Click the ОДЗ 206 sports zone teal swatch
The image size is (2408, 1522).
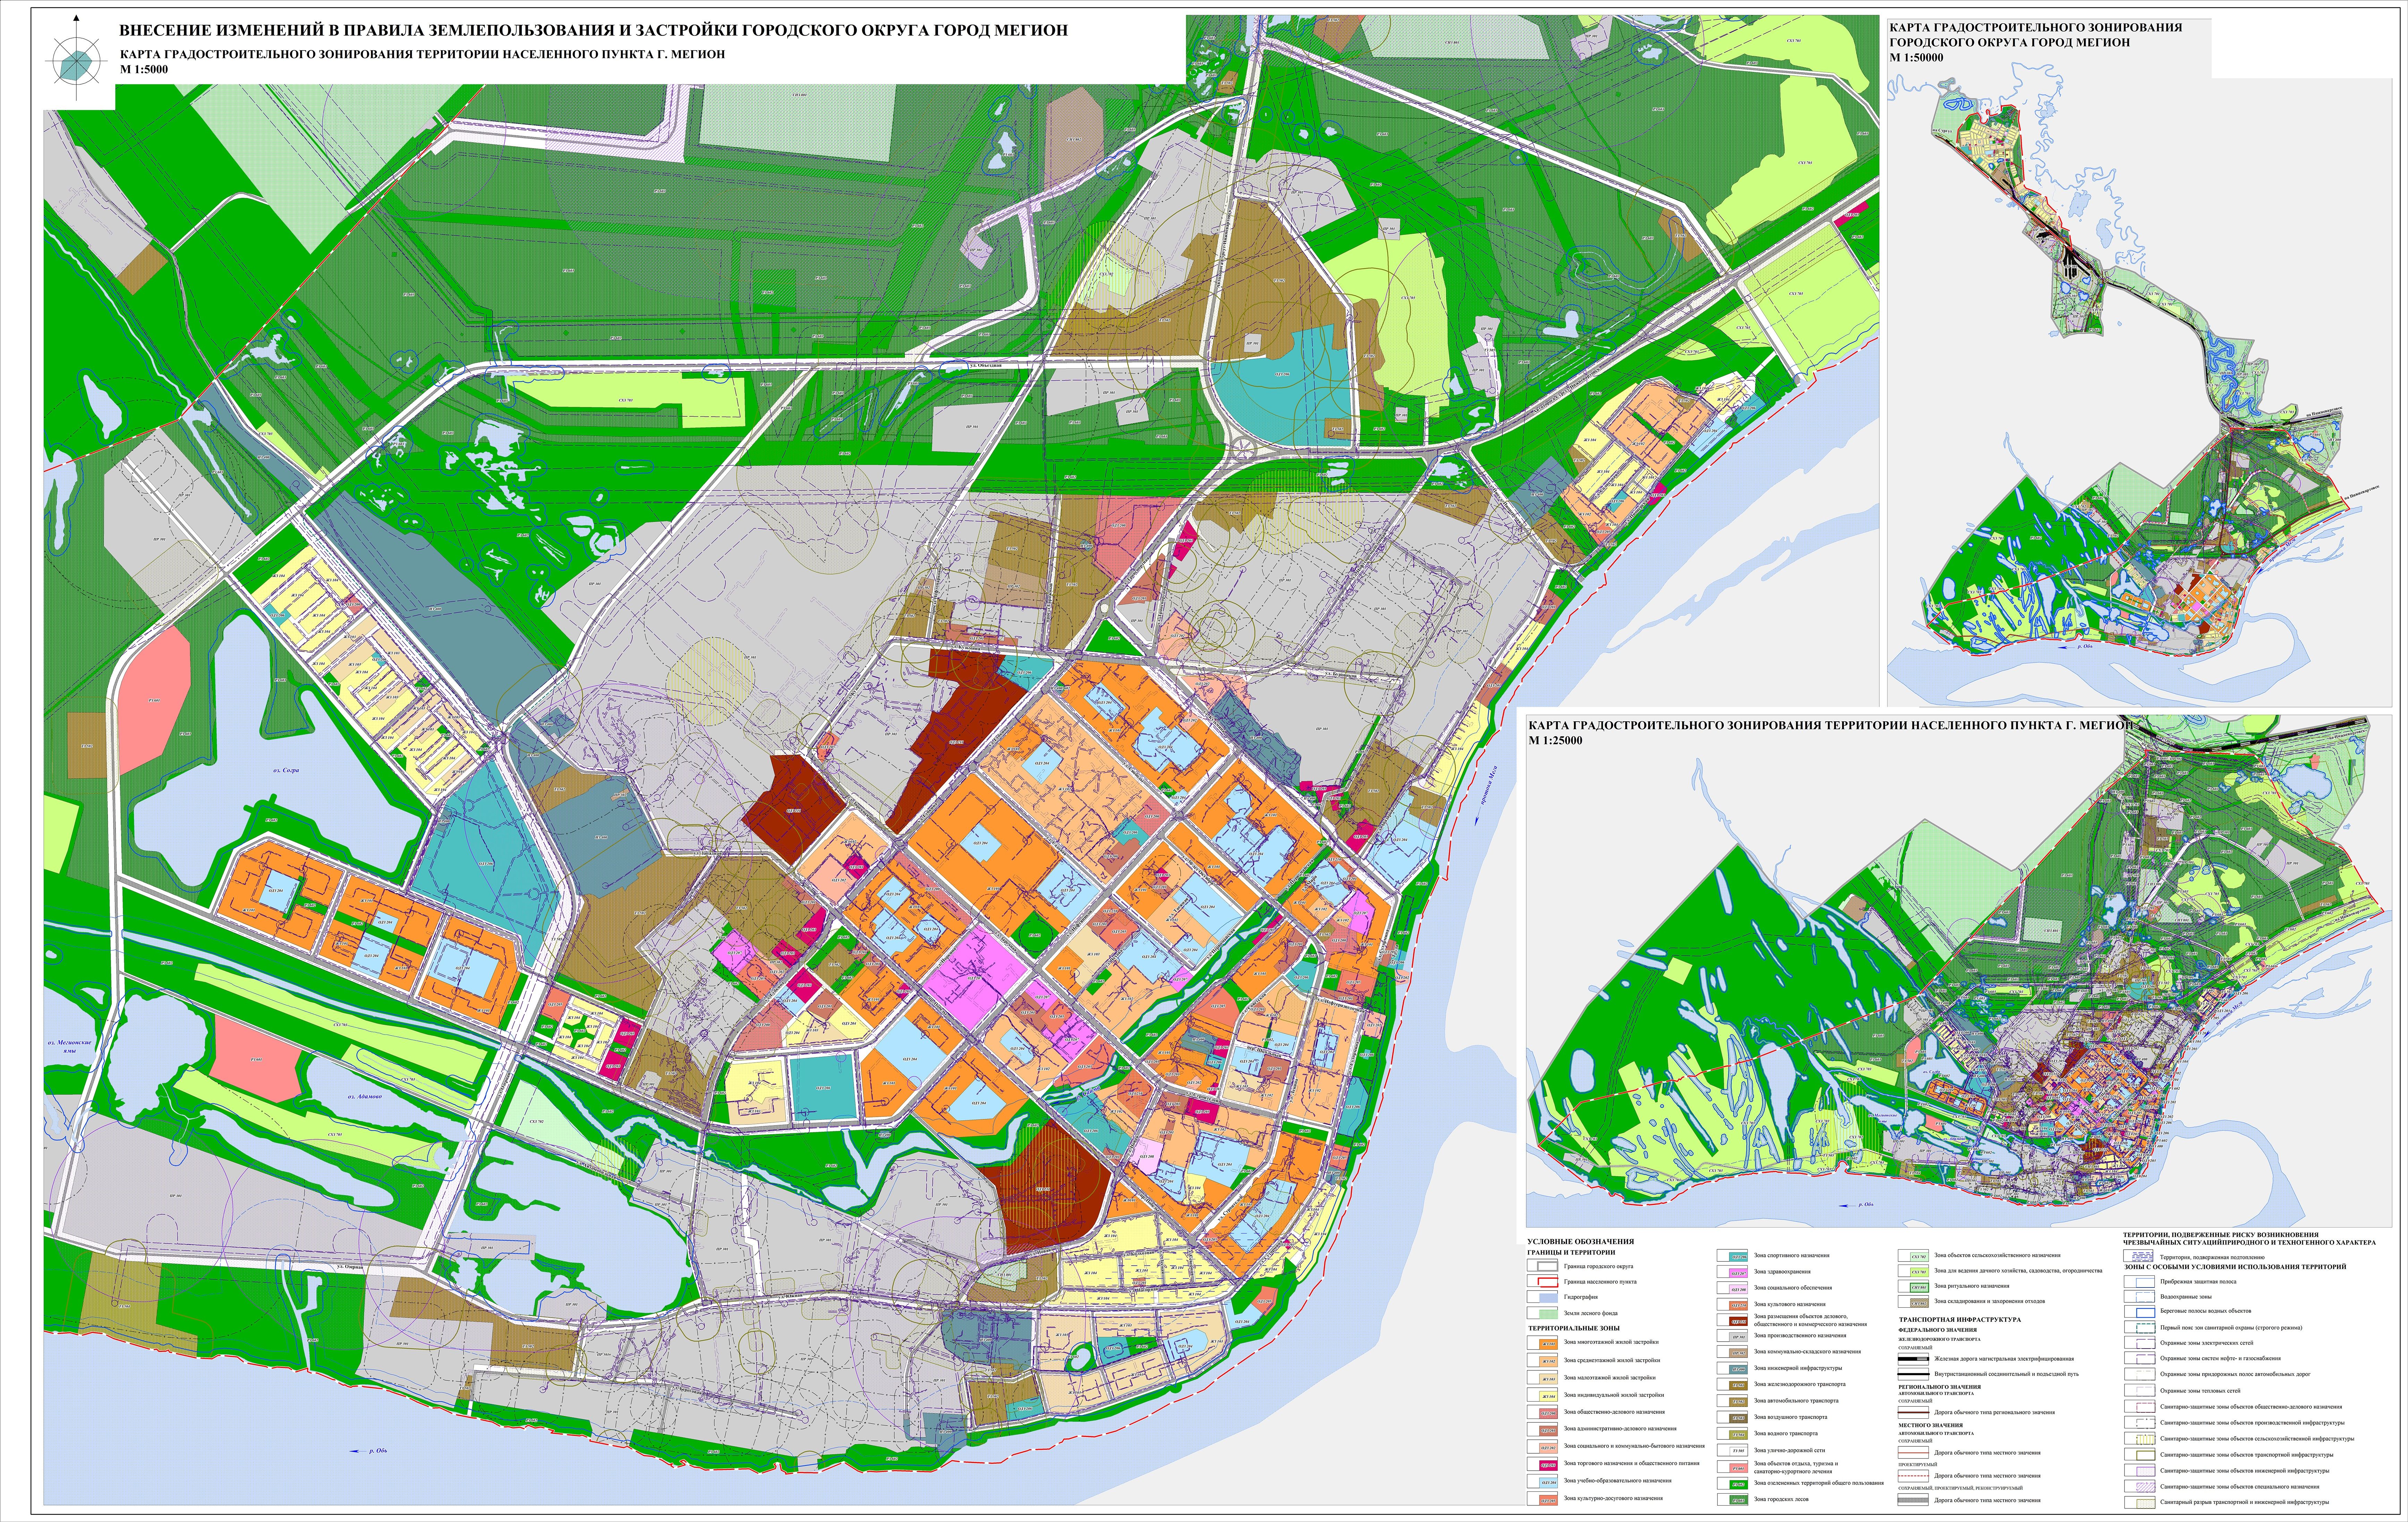[x=1739, y=1257]
